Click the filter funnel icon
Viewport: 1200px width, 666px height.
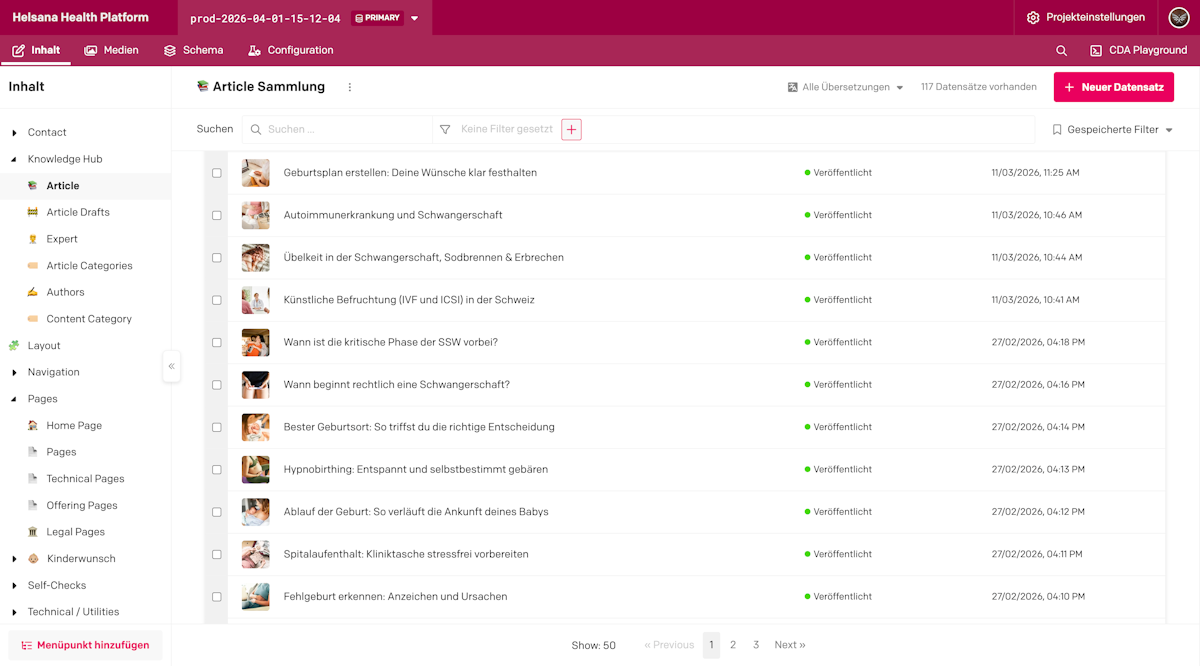pos(445,129)
